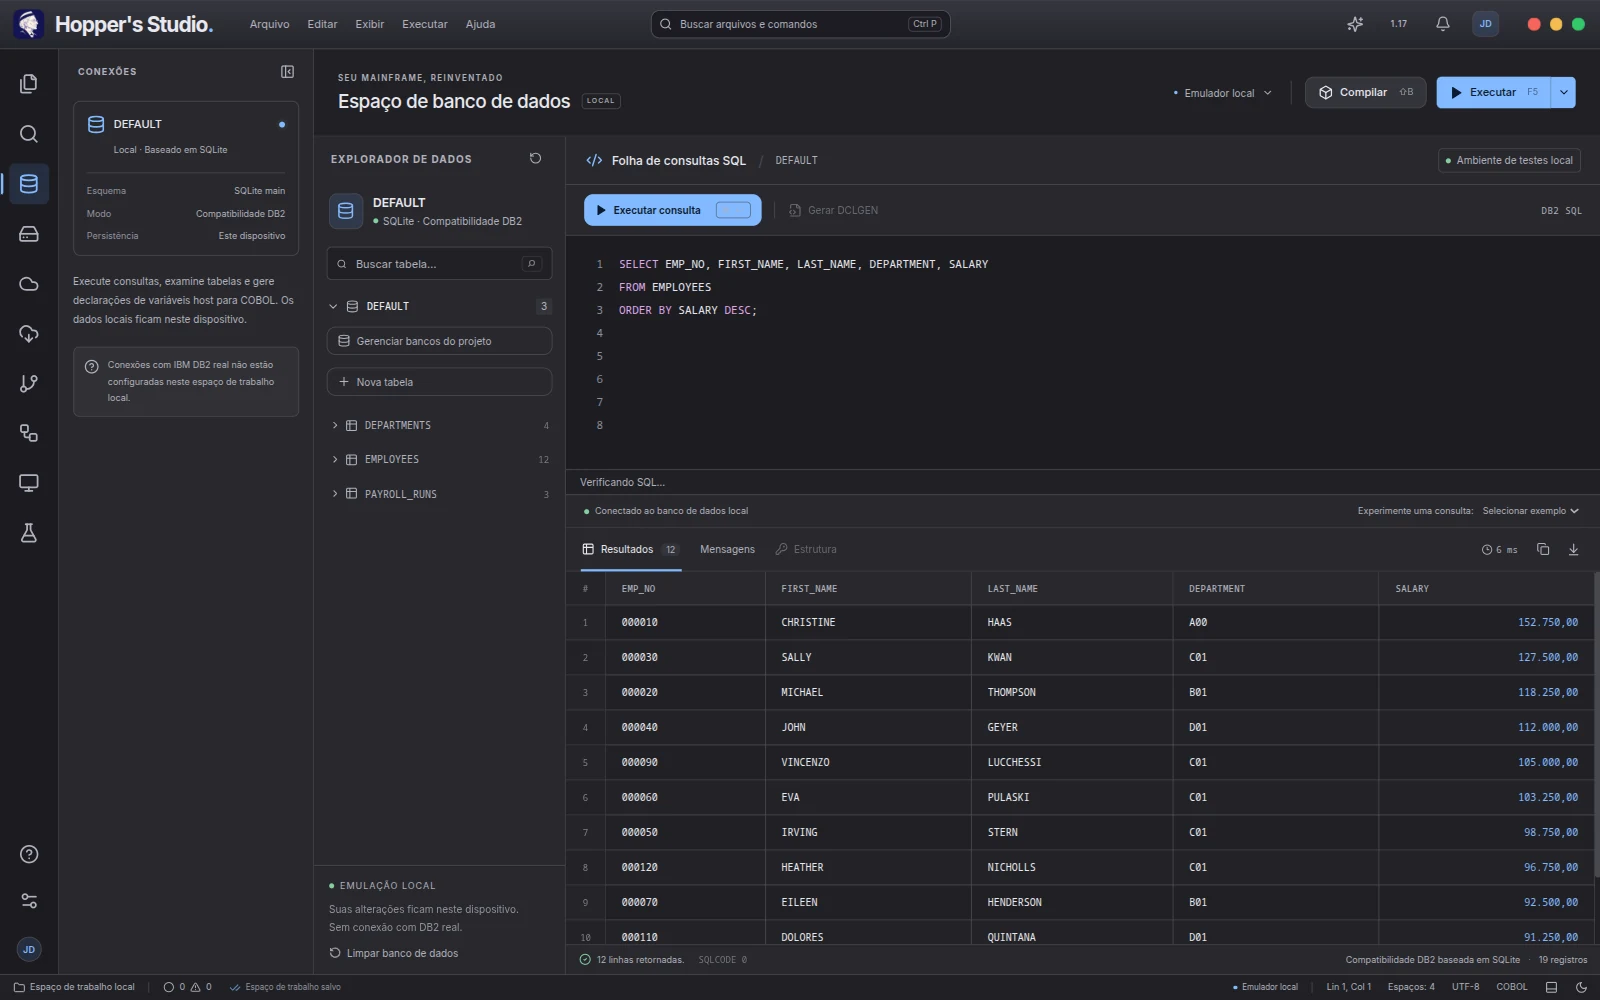Click the Compilar button
Viewport: 1600px width, 1000px height.
pyautogui.click(x=1365, y=92)
